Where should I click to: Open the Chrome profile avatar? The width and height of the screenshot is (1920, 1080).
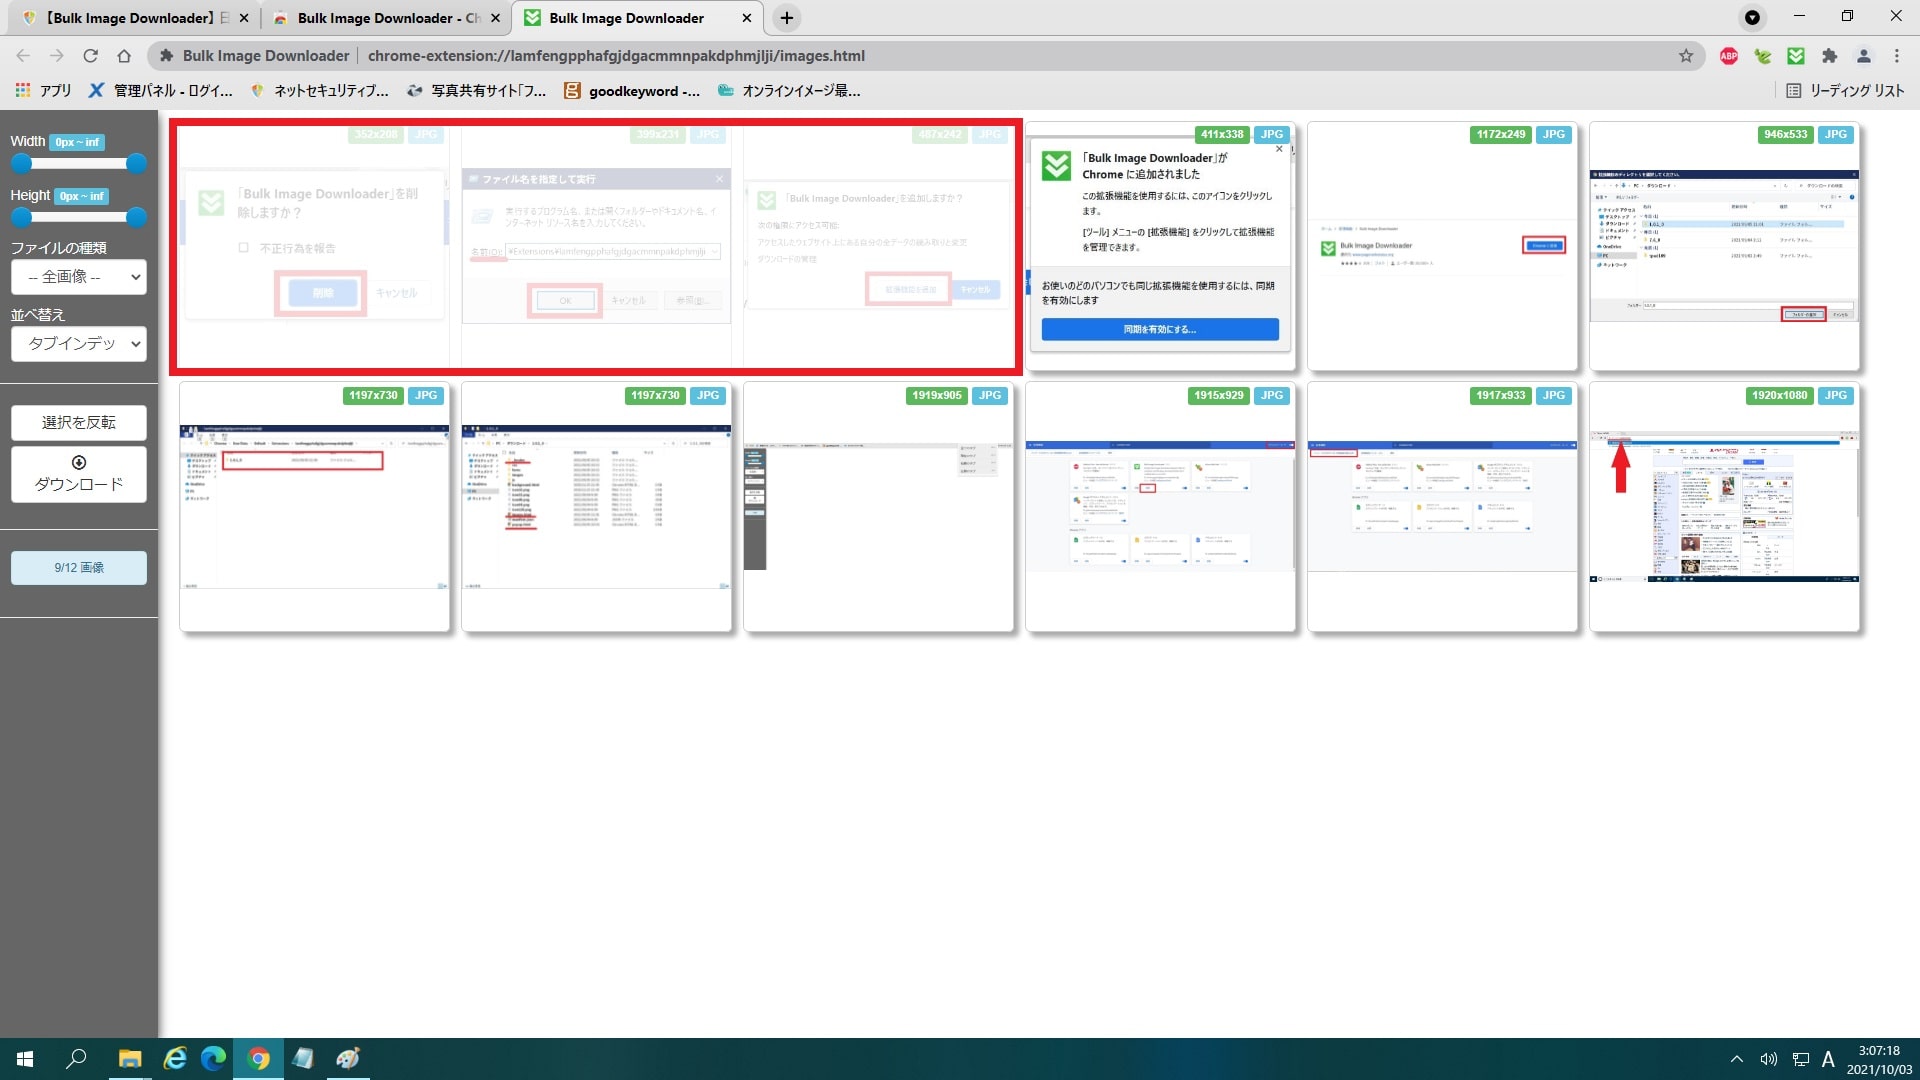[1863, 56]
